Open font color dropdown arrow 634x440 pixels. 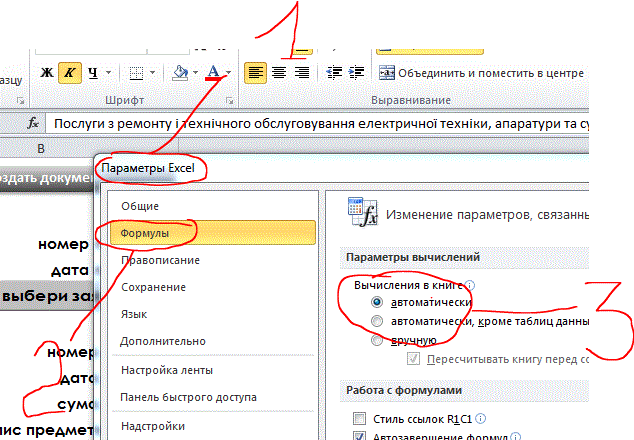(228, 73)
